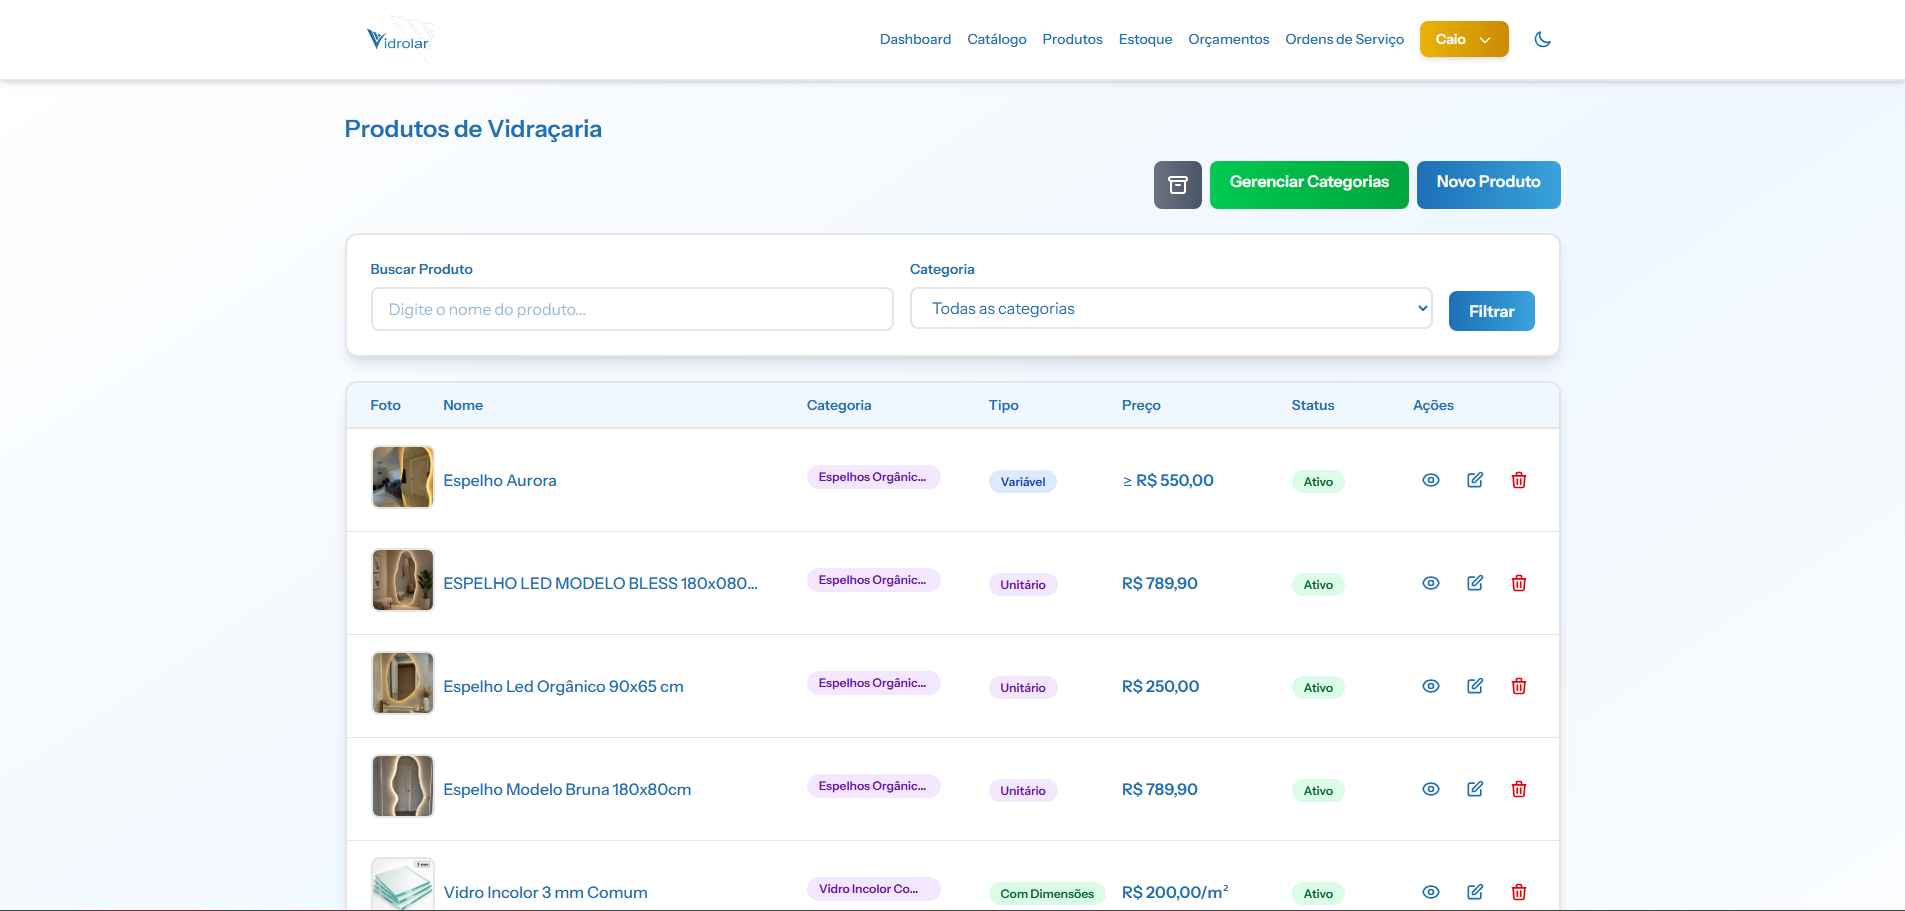Click the Vidrolar logo
The width and height of the screenshot is (1905, 911).
[x=399, y=39]
